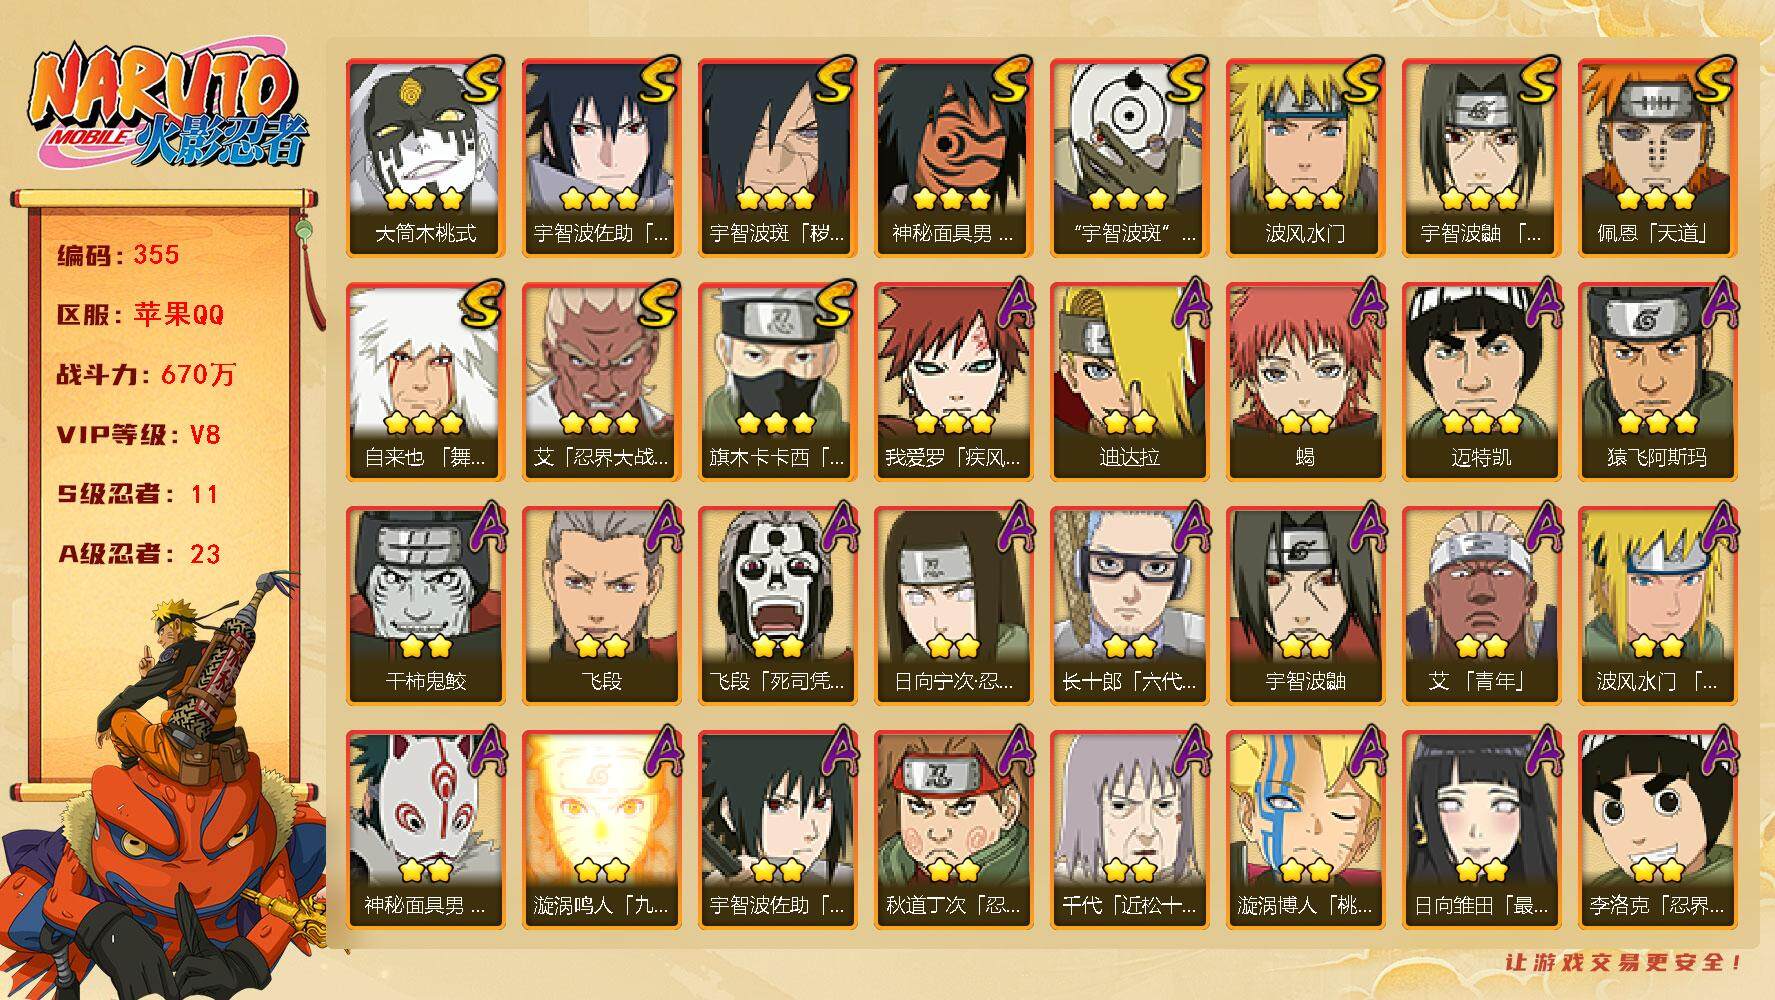The image size is (1775, 1000).
Task: Click the 迪达拉 character card
Action: (1130, 382)
